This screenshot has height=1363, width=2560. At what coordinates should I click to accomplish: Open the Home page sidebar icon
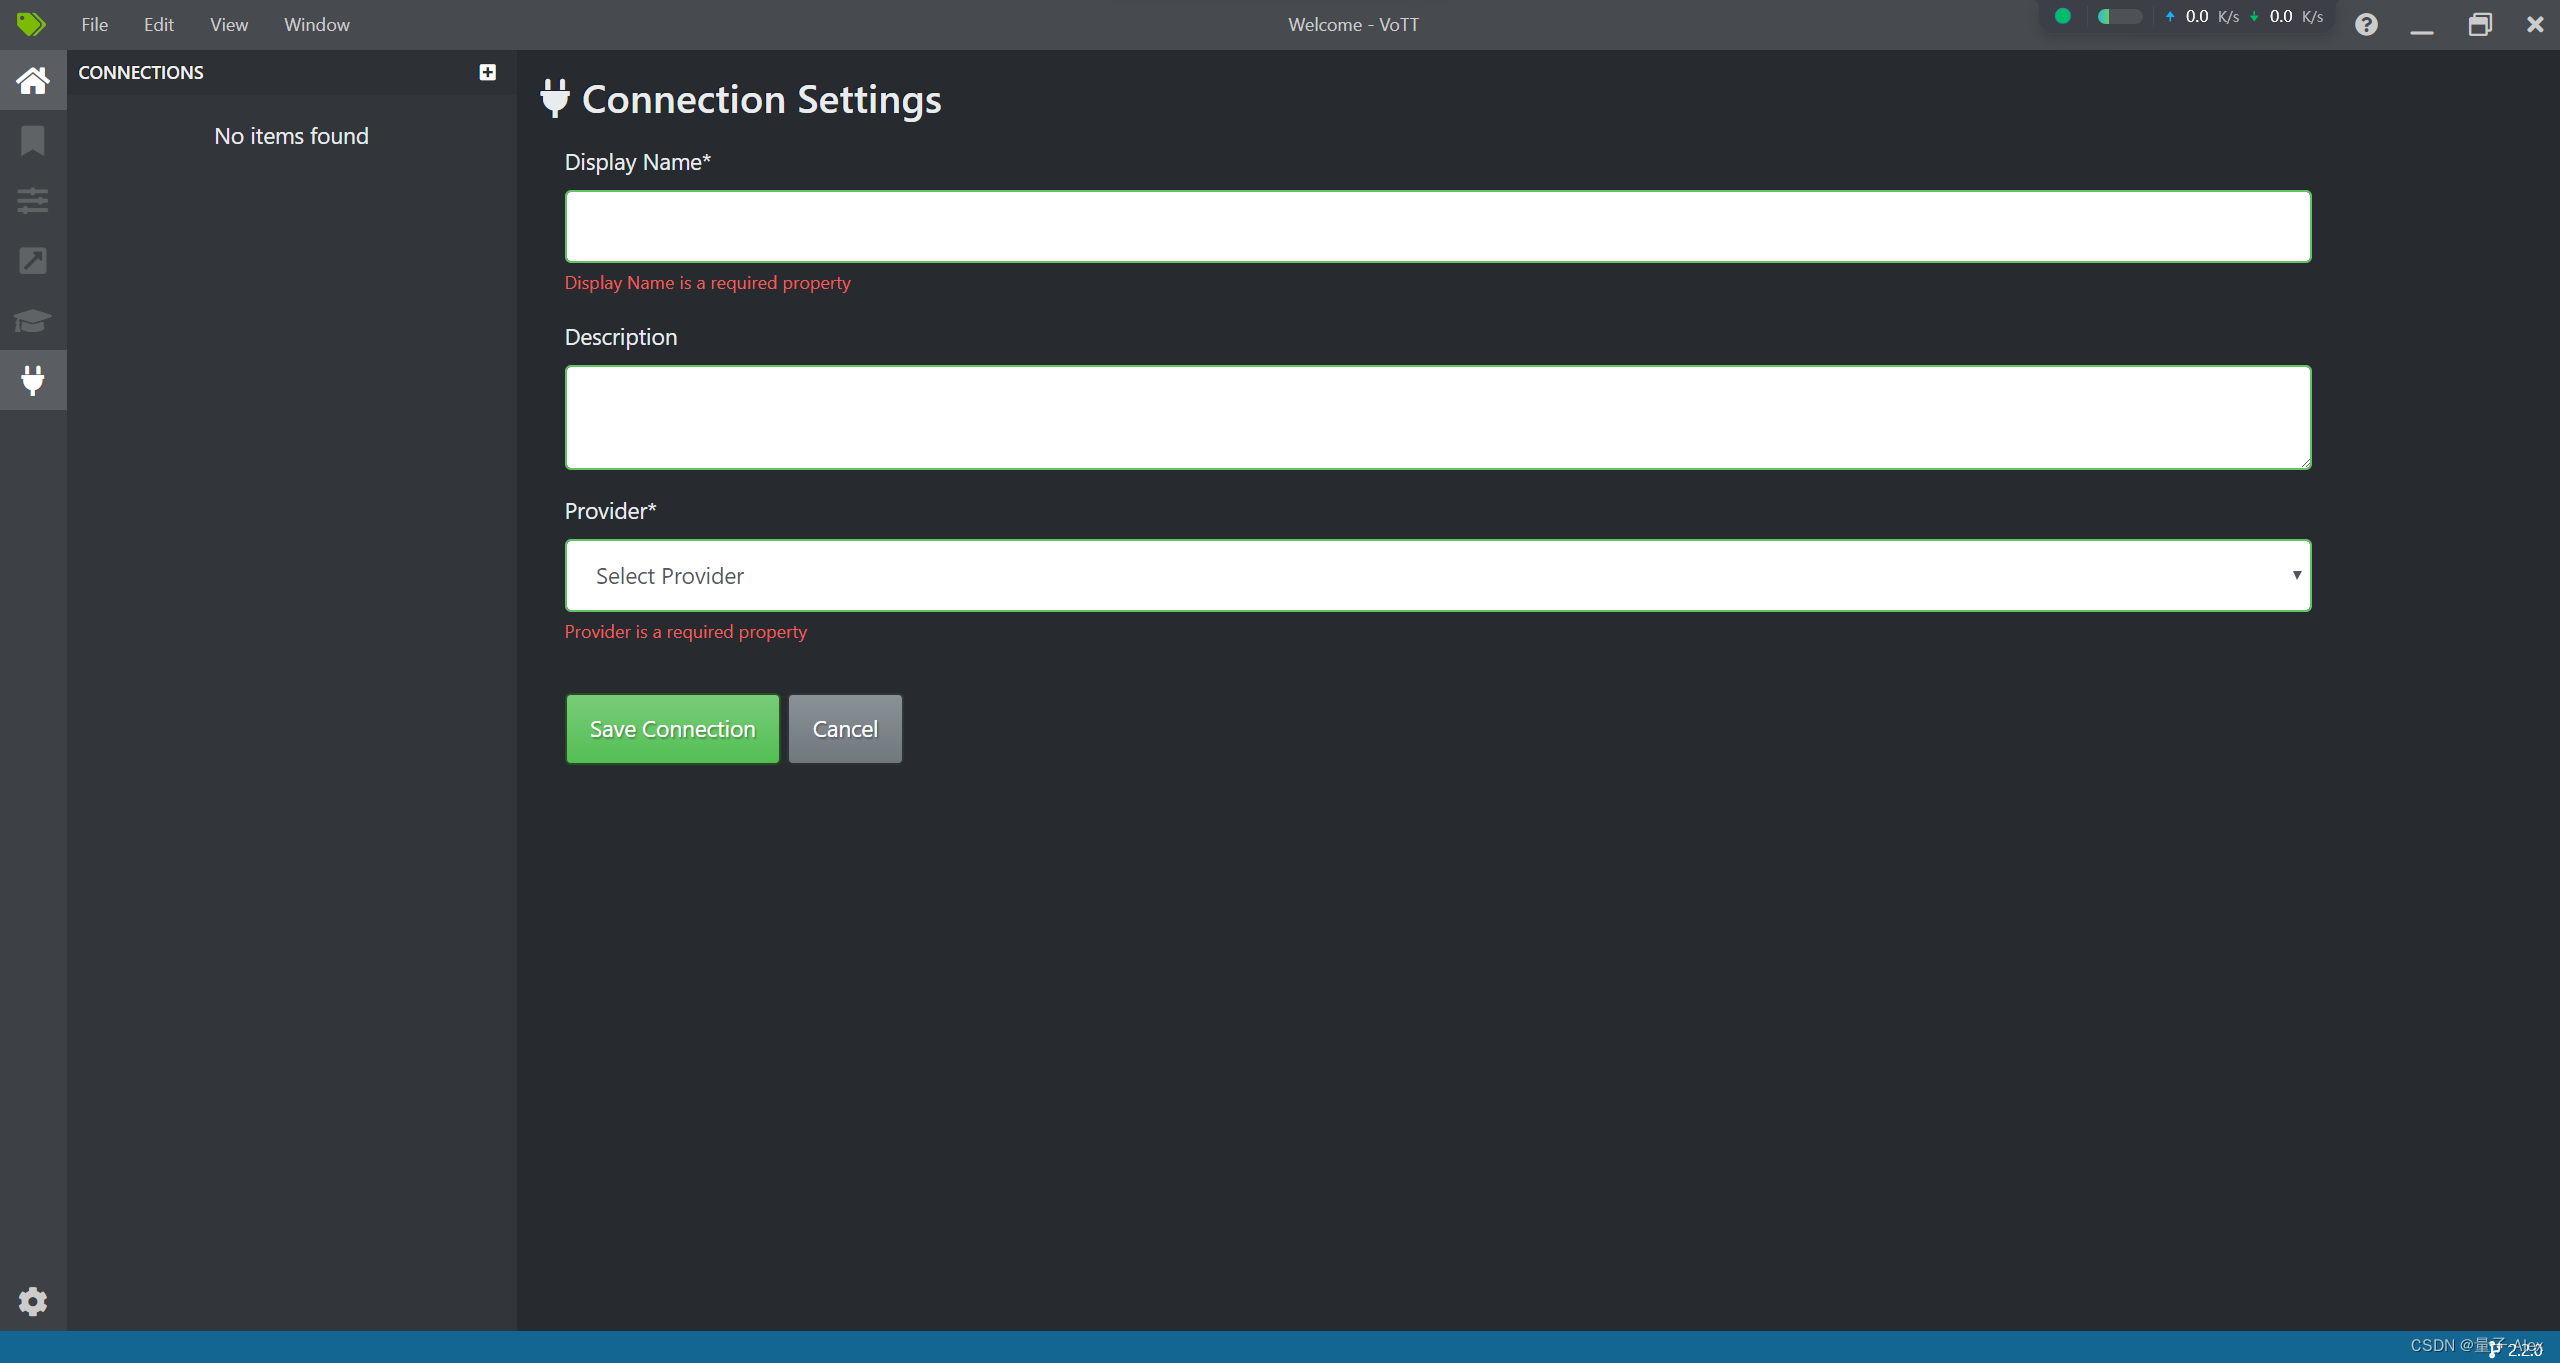(x=33, y=80)
